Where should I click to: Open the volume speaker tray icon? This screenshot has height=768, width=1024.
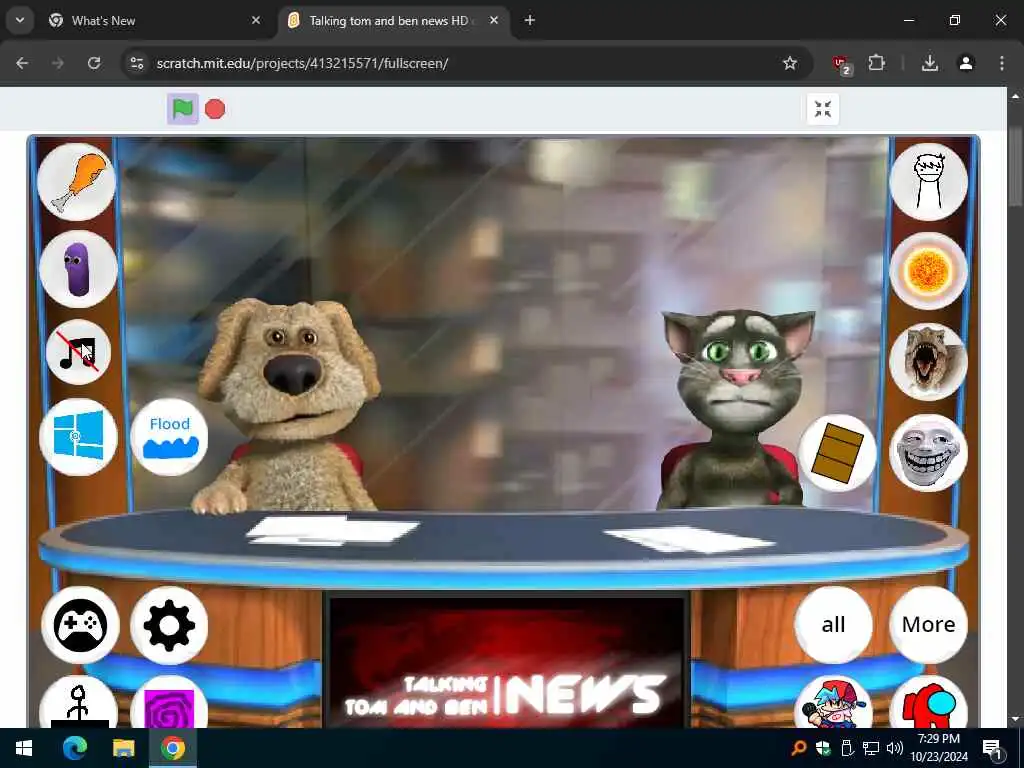[x=895, y=748]
